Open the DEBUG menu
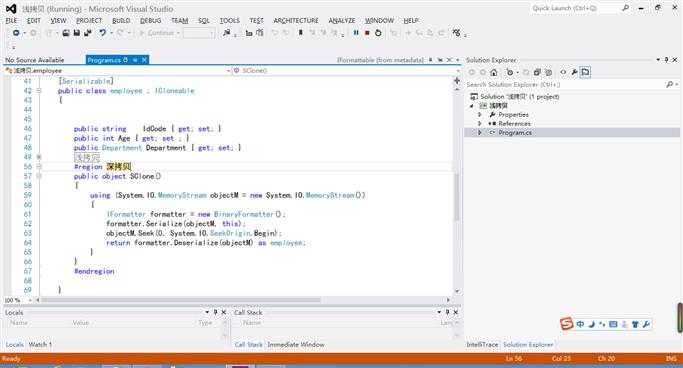This screenshot has height=368, width=683. [151, 20]
